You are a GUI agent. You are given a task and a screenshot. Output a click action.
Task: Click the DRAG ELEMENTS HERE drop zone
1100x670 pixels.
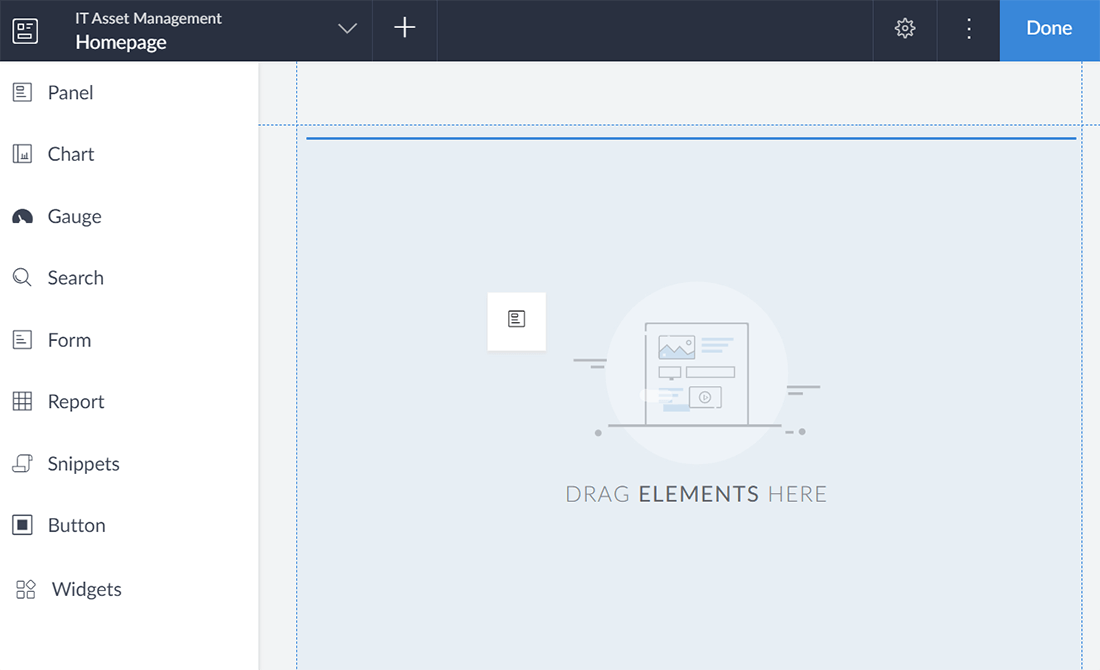click(x=696, y=493)
